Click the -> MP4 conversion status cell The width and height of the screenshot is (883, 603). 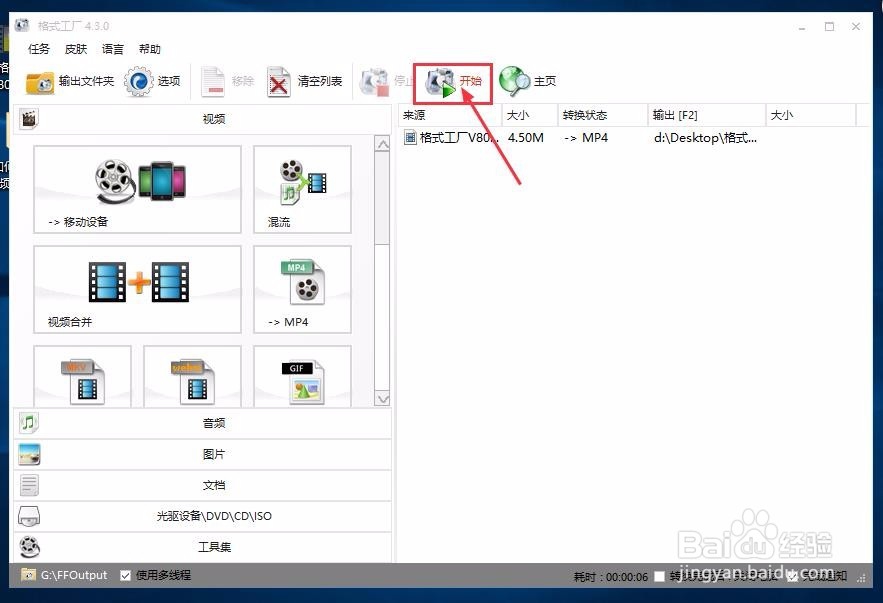[x=586, y=137]
